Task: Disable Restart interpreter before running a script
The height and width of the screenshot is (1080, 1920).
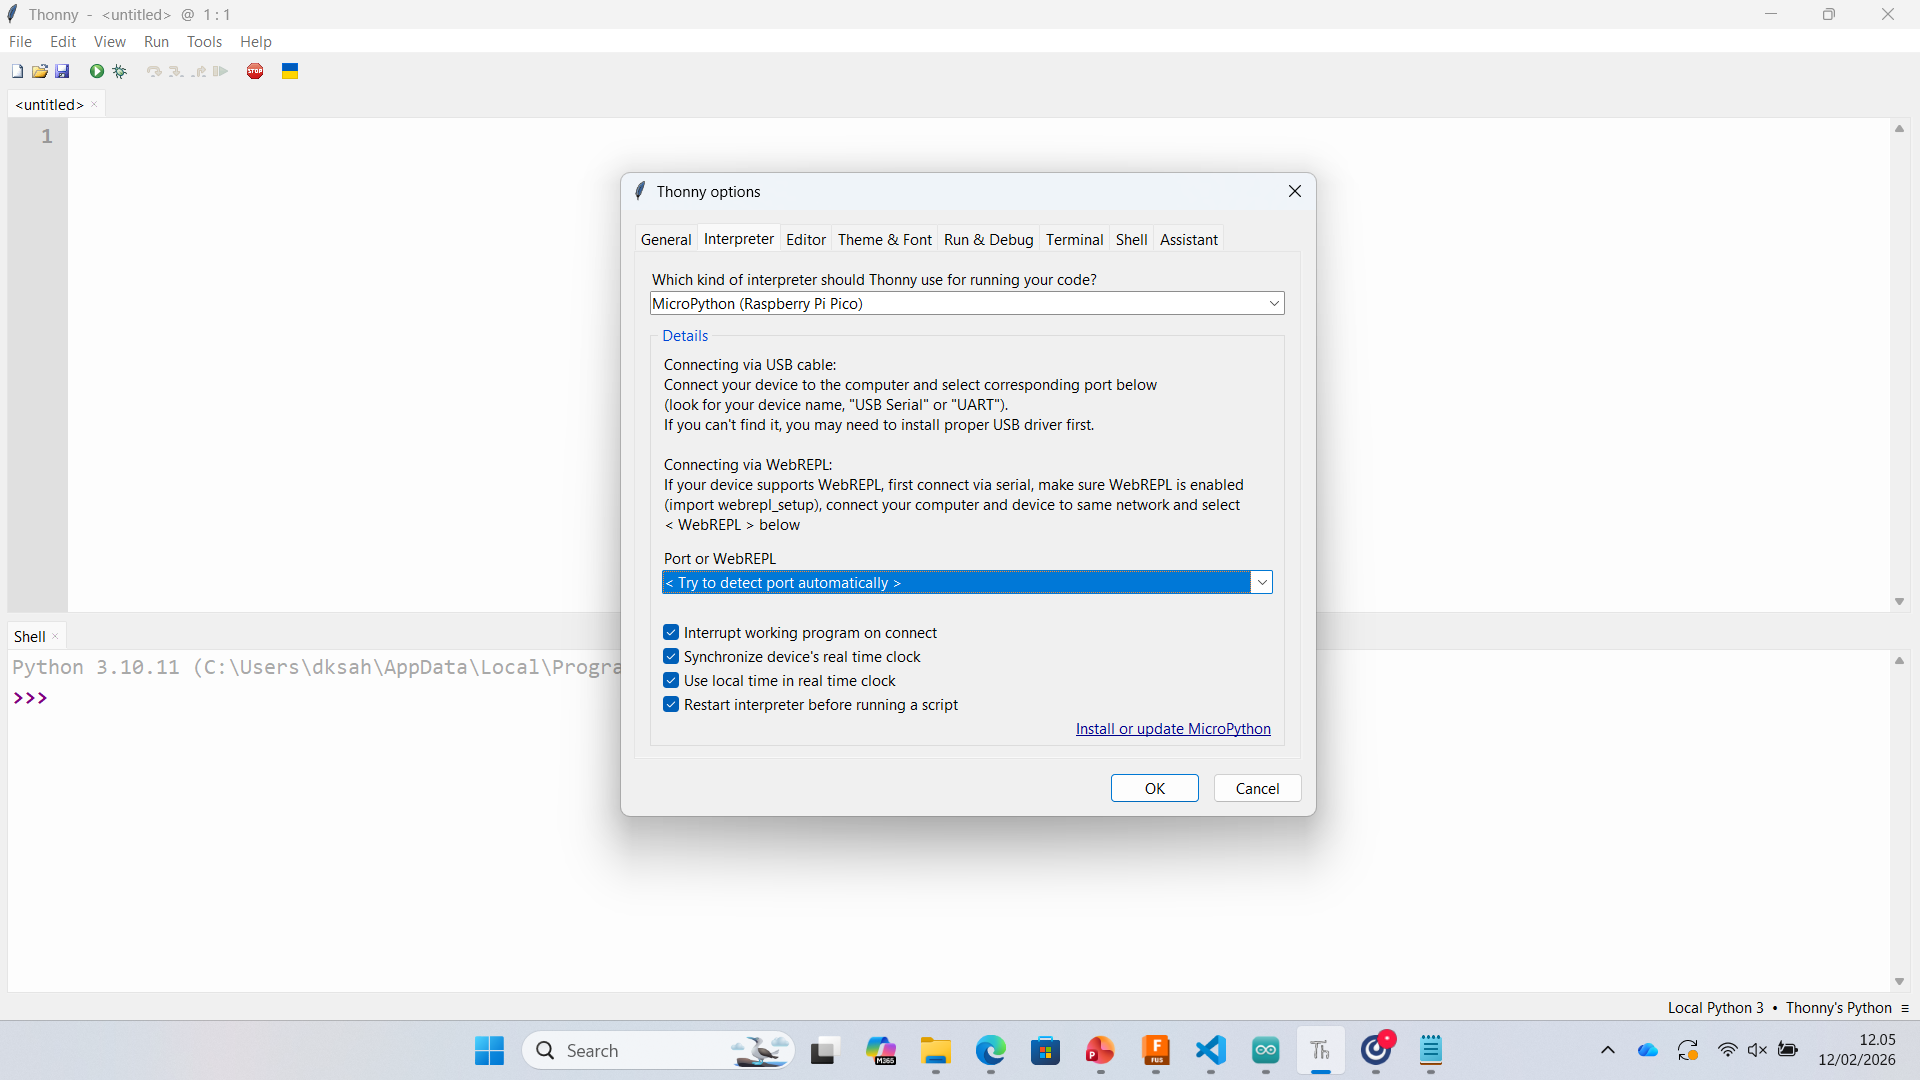Action: pos(671,705)
